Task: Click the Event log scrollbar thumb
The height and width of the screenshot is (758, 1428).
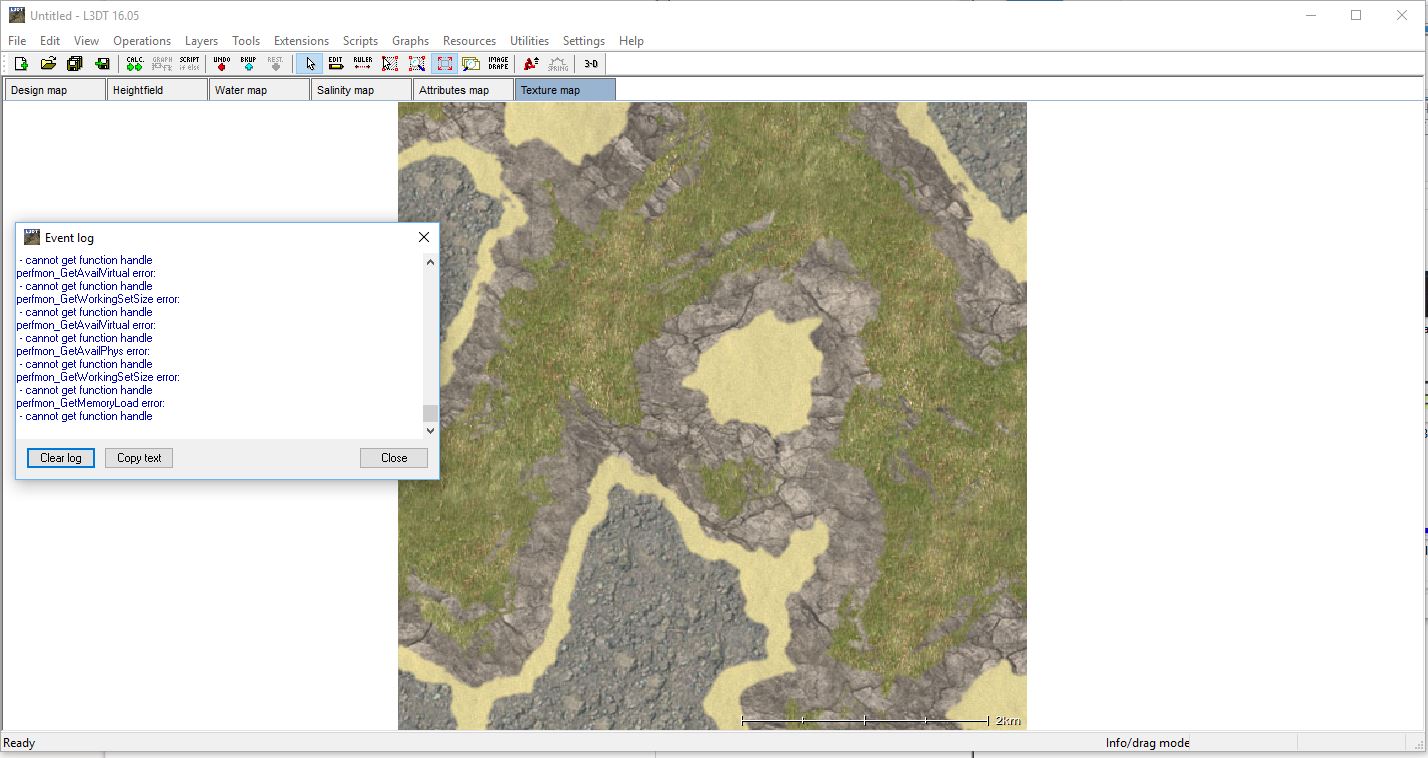Action: click(x=431, y=414)
